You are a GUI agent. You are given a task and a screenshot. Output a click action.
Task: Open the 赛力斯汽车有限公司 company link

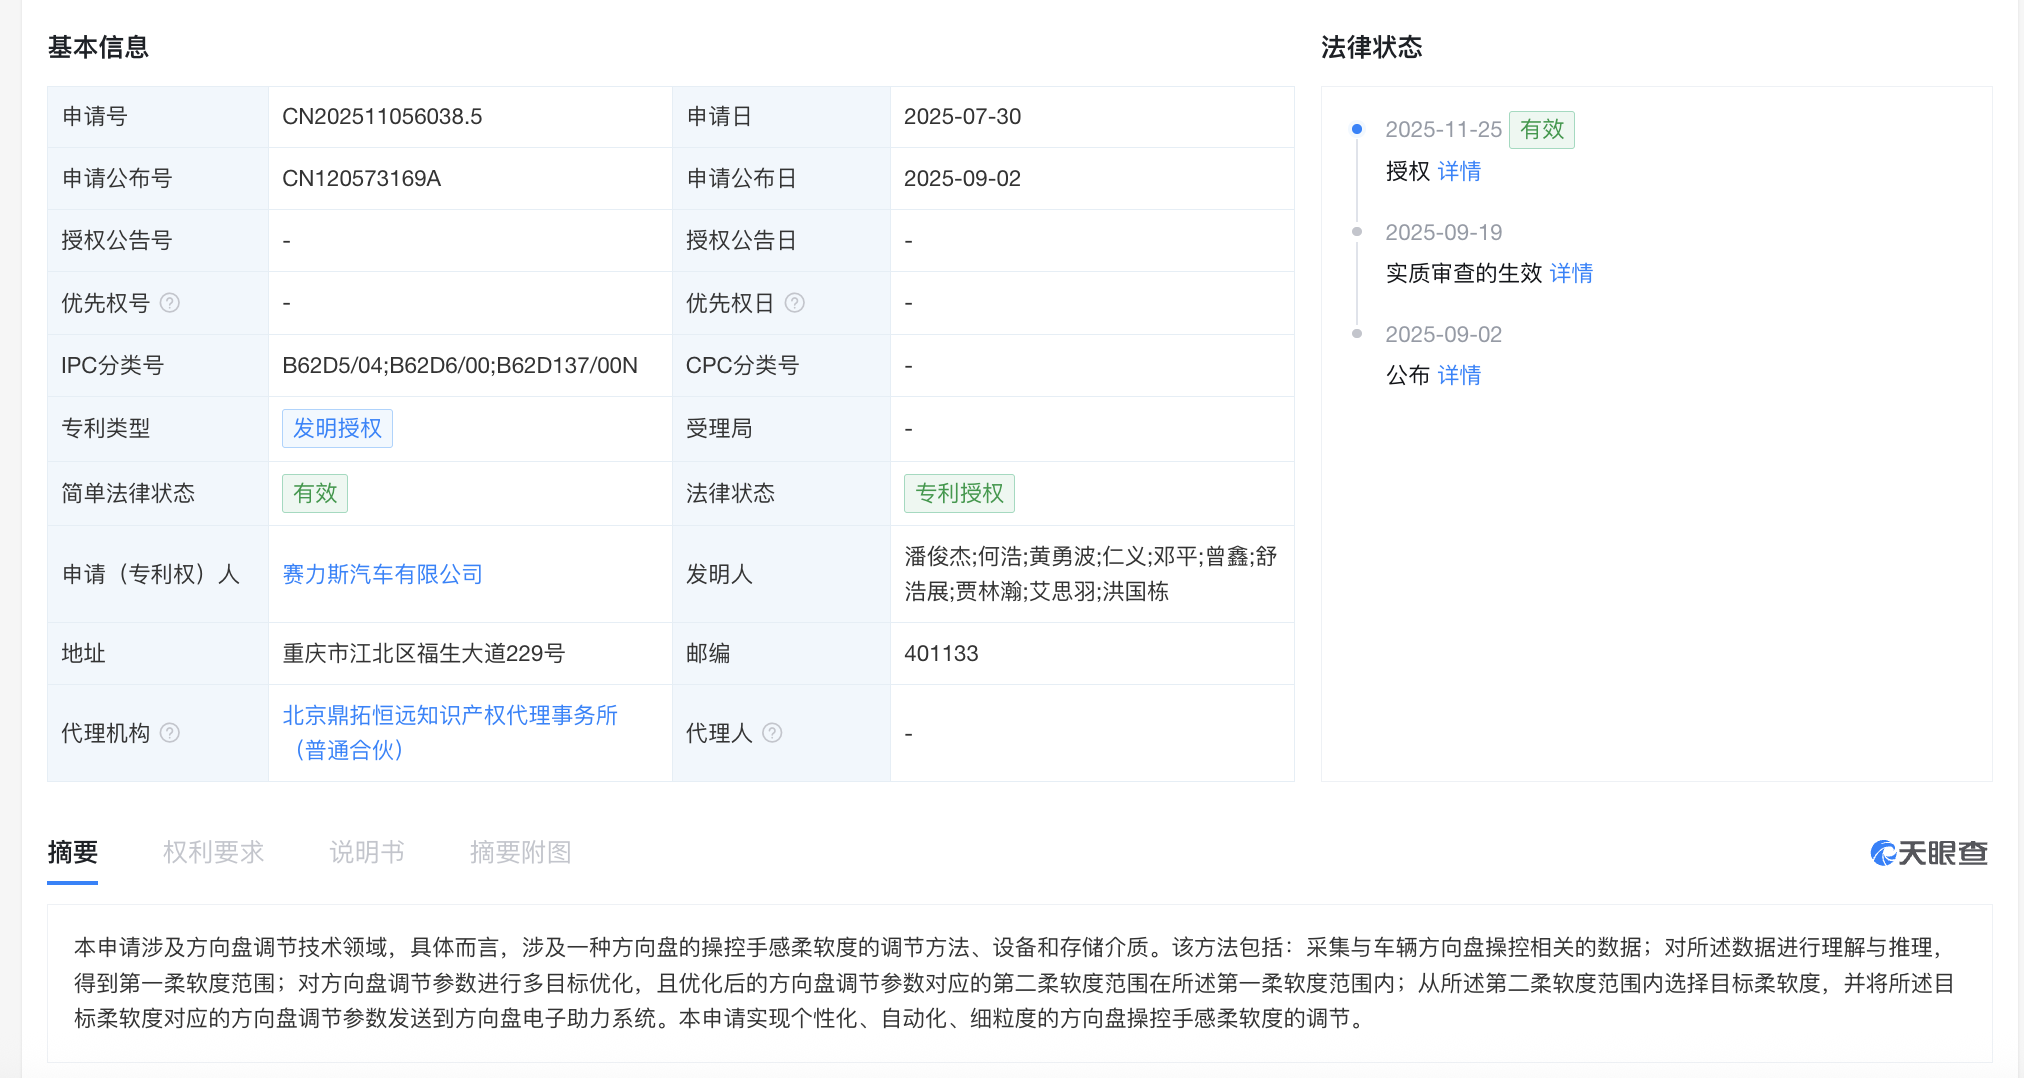click(x=382, y=574)
